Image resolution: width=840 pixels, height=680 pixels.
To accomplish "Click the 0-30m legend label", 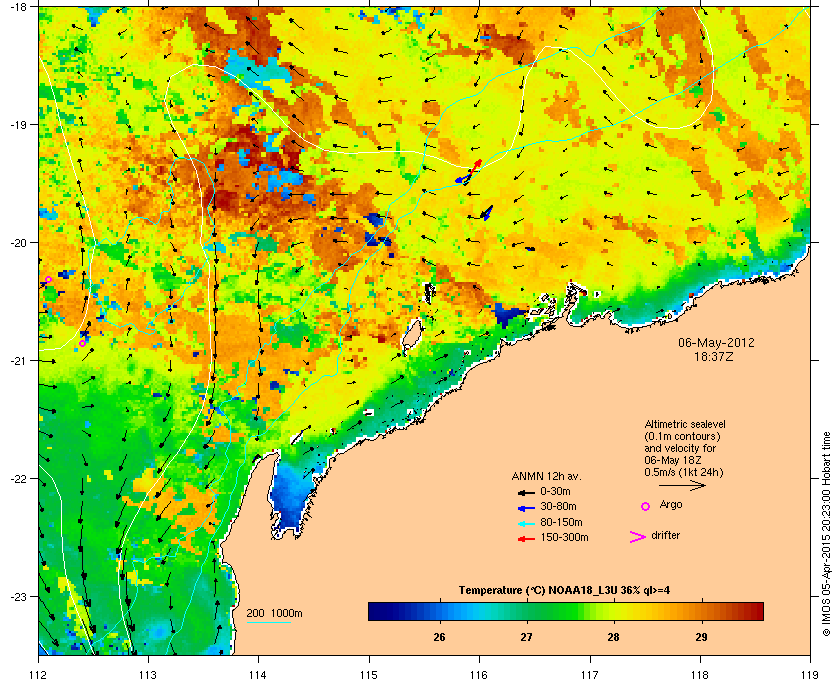I will click(x=555, y=491).
